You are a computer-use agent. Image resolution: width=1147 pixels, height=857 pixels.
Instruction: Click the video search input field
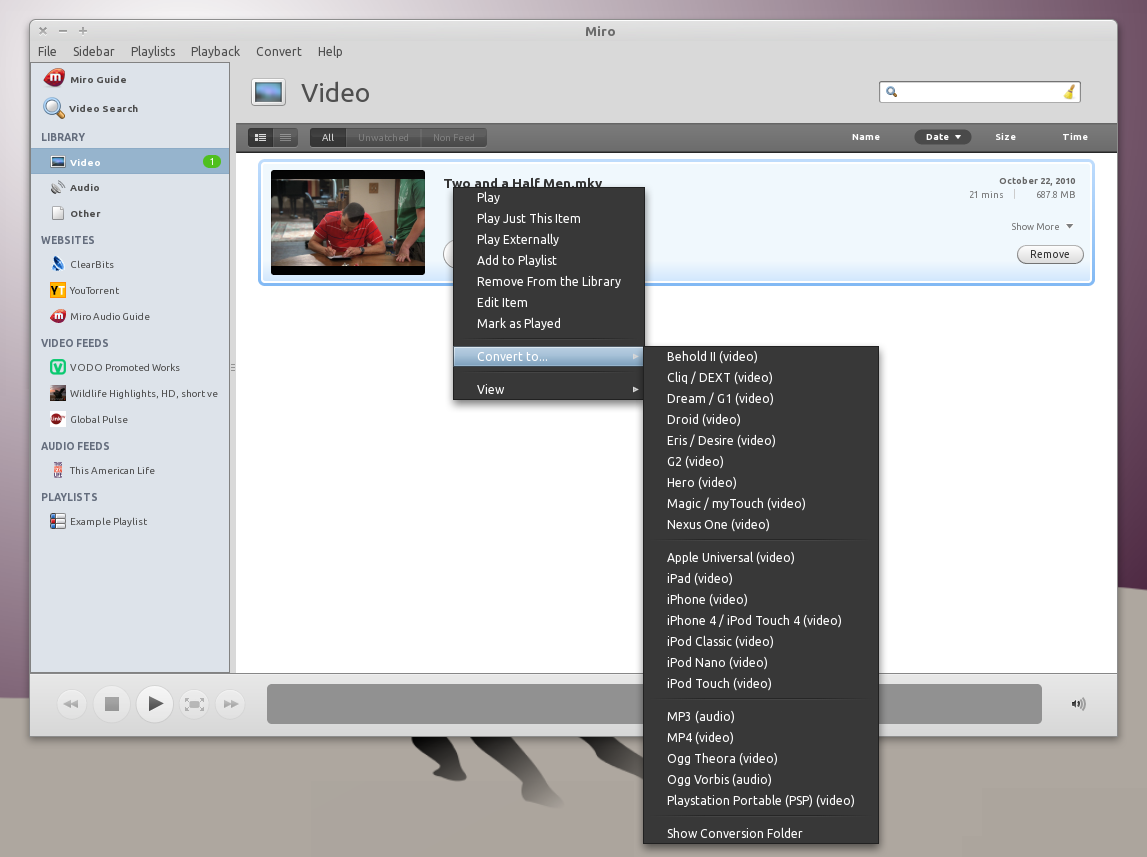click(979, 91)
